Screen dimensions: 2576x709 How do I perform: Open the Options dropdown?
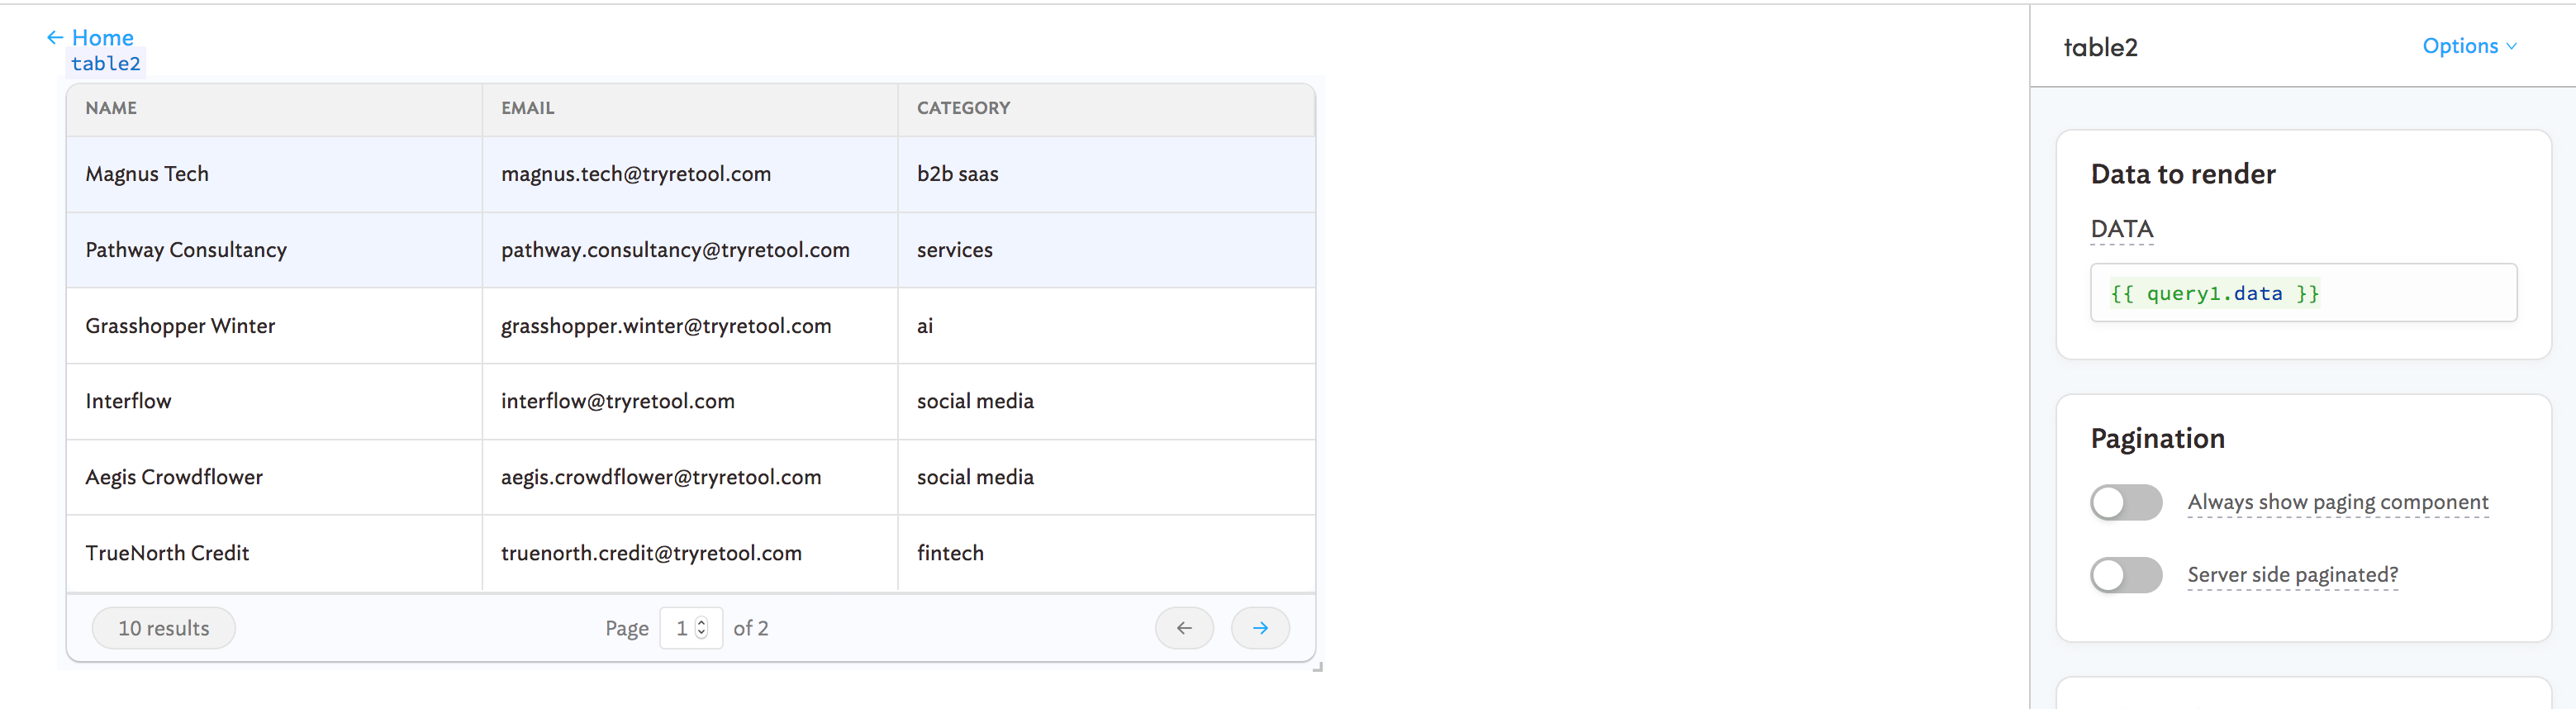(x=2468, y=46)
